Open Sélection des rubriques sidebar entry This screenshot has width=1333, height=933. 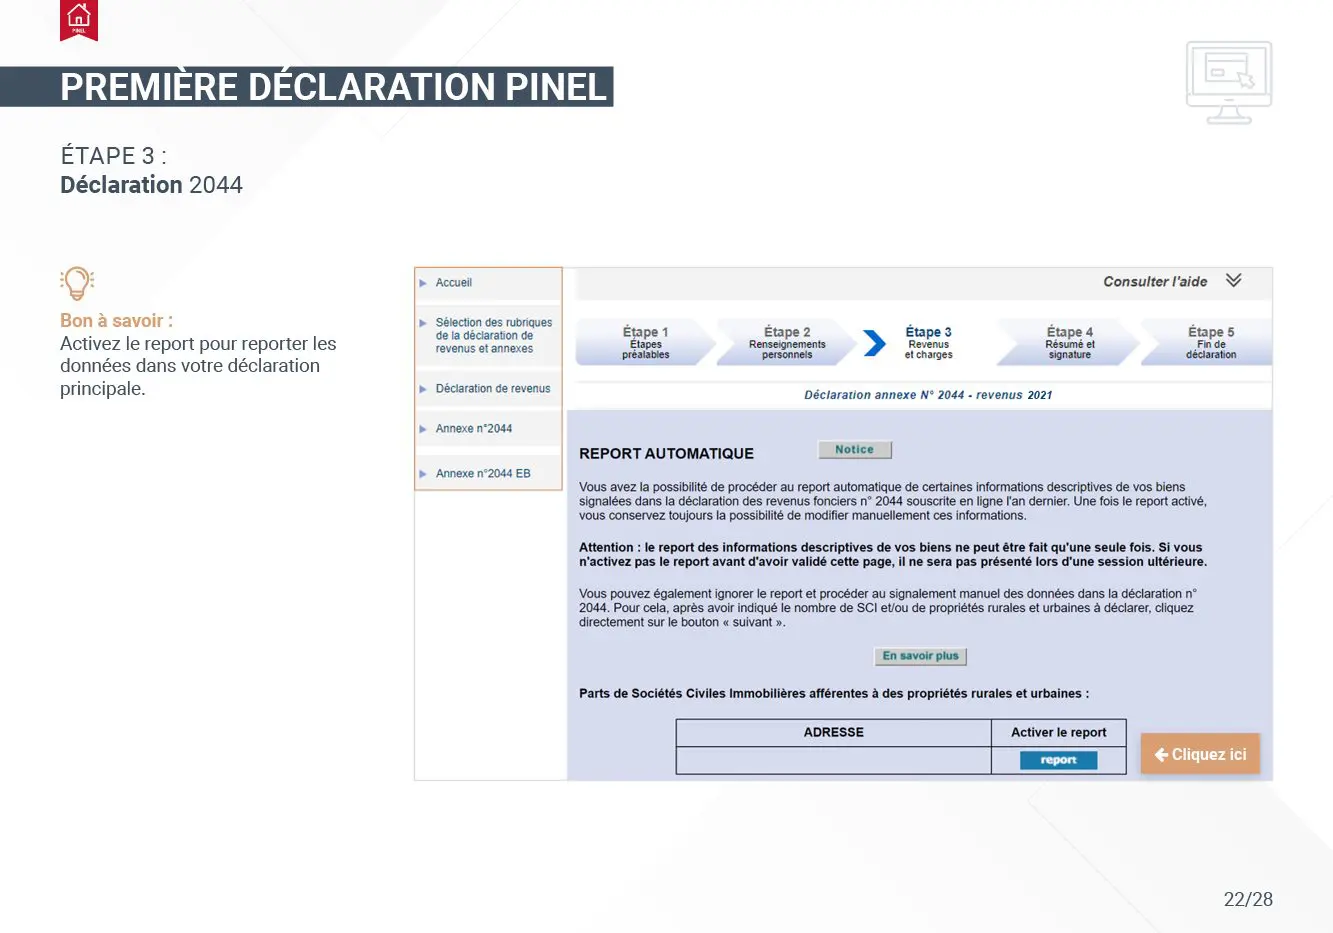pyautogui.click(x=494, y=336)
